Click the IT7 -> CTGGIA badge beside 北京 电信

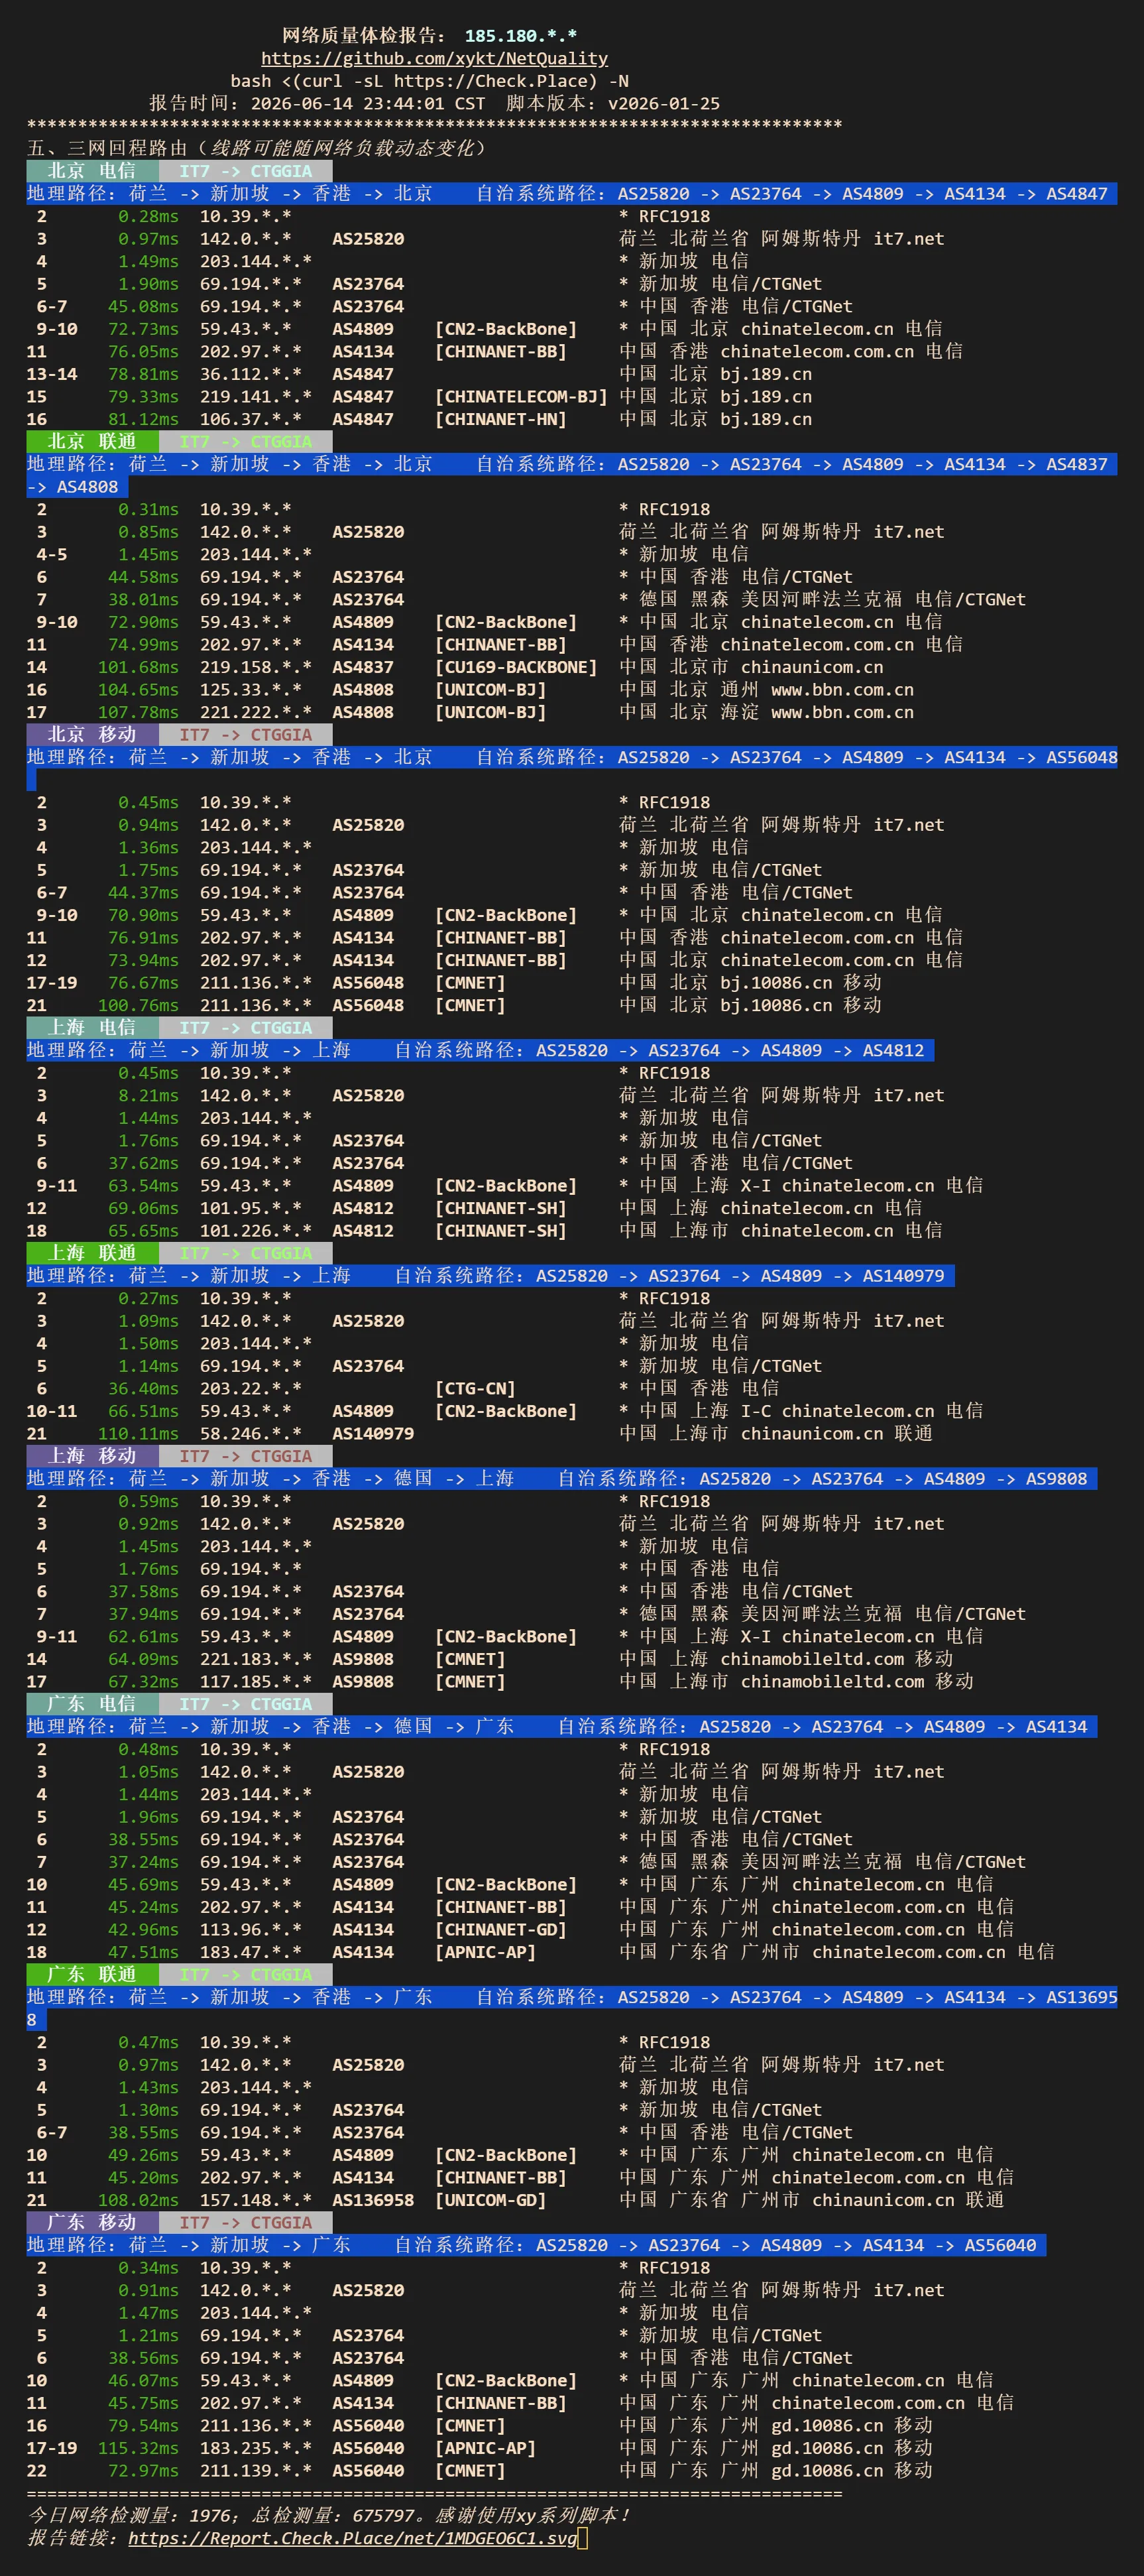point(246,171)
